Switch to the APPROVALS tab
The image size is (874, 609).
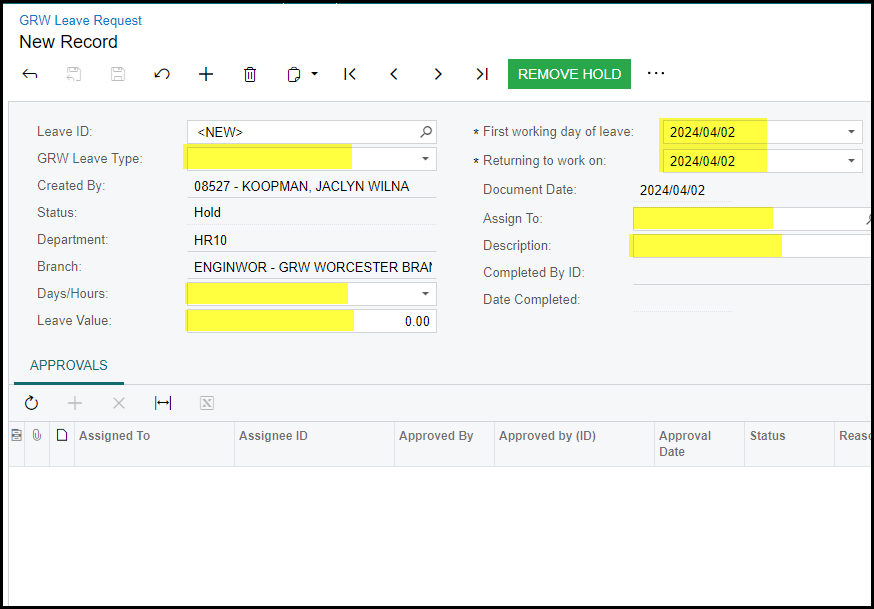click(69, 366)
